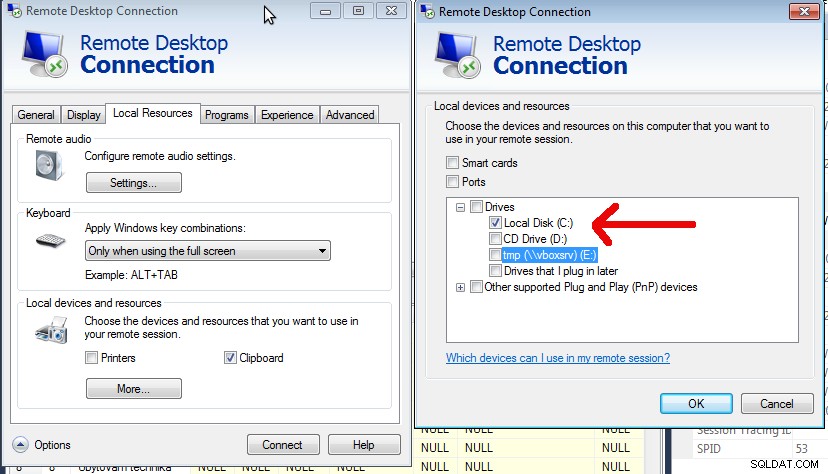
Task: Check the Drives parent checkbox
Action: [x=476, y=207]
